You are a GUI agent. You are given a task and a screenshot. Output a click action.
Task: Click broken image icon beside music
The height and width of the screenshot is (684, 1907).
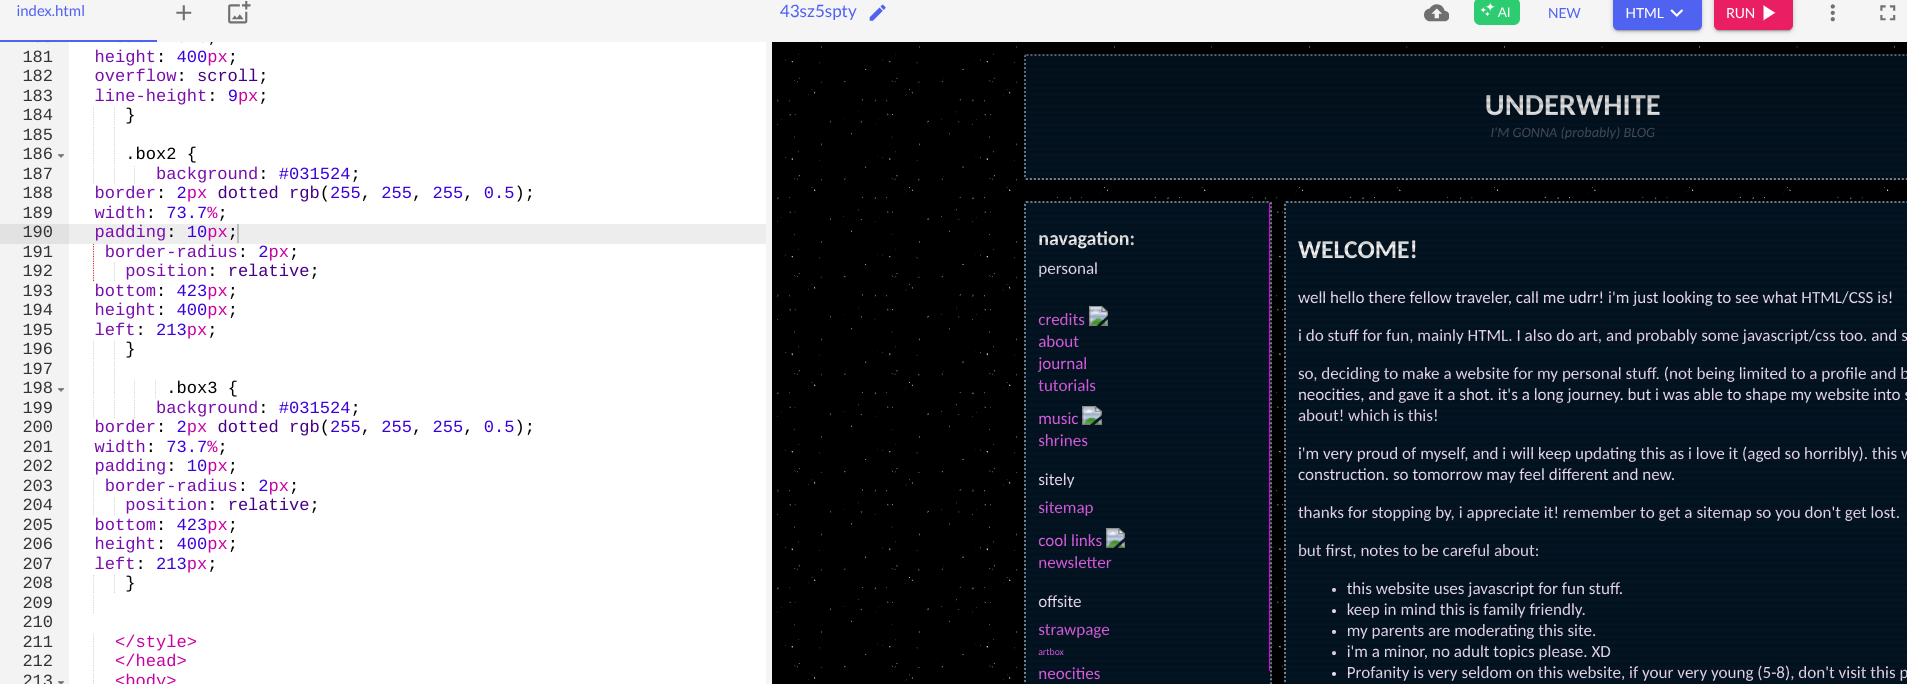click(1092, 416)
